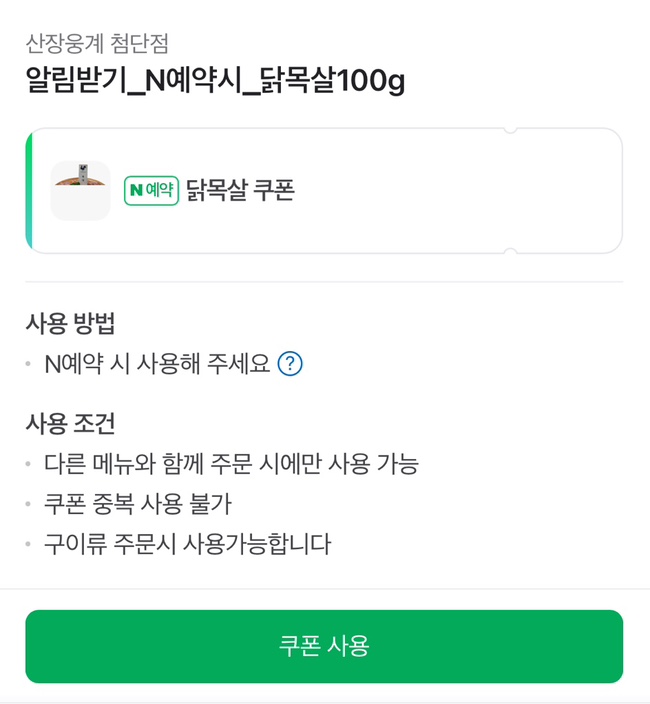This screenshot has height=704, width=650.
Task: Open the 산장웅계 첨단점 store name
Action: point(97,43)
